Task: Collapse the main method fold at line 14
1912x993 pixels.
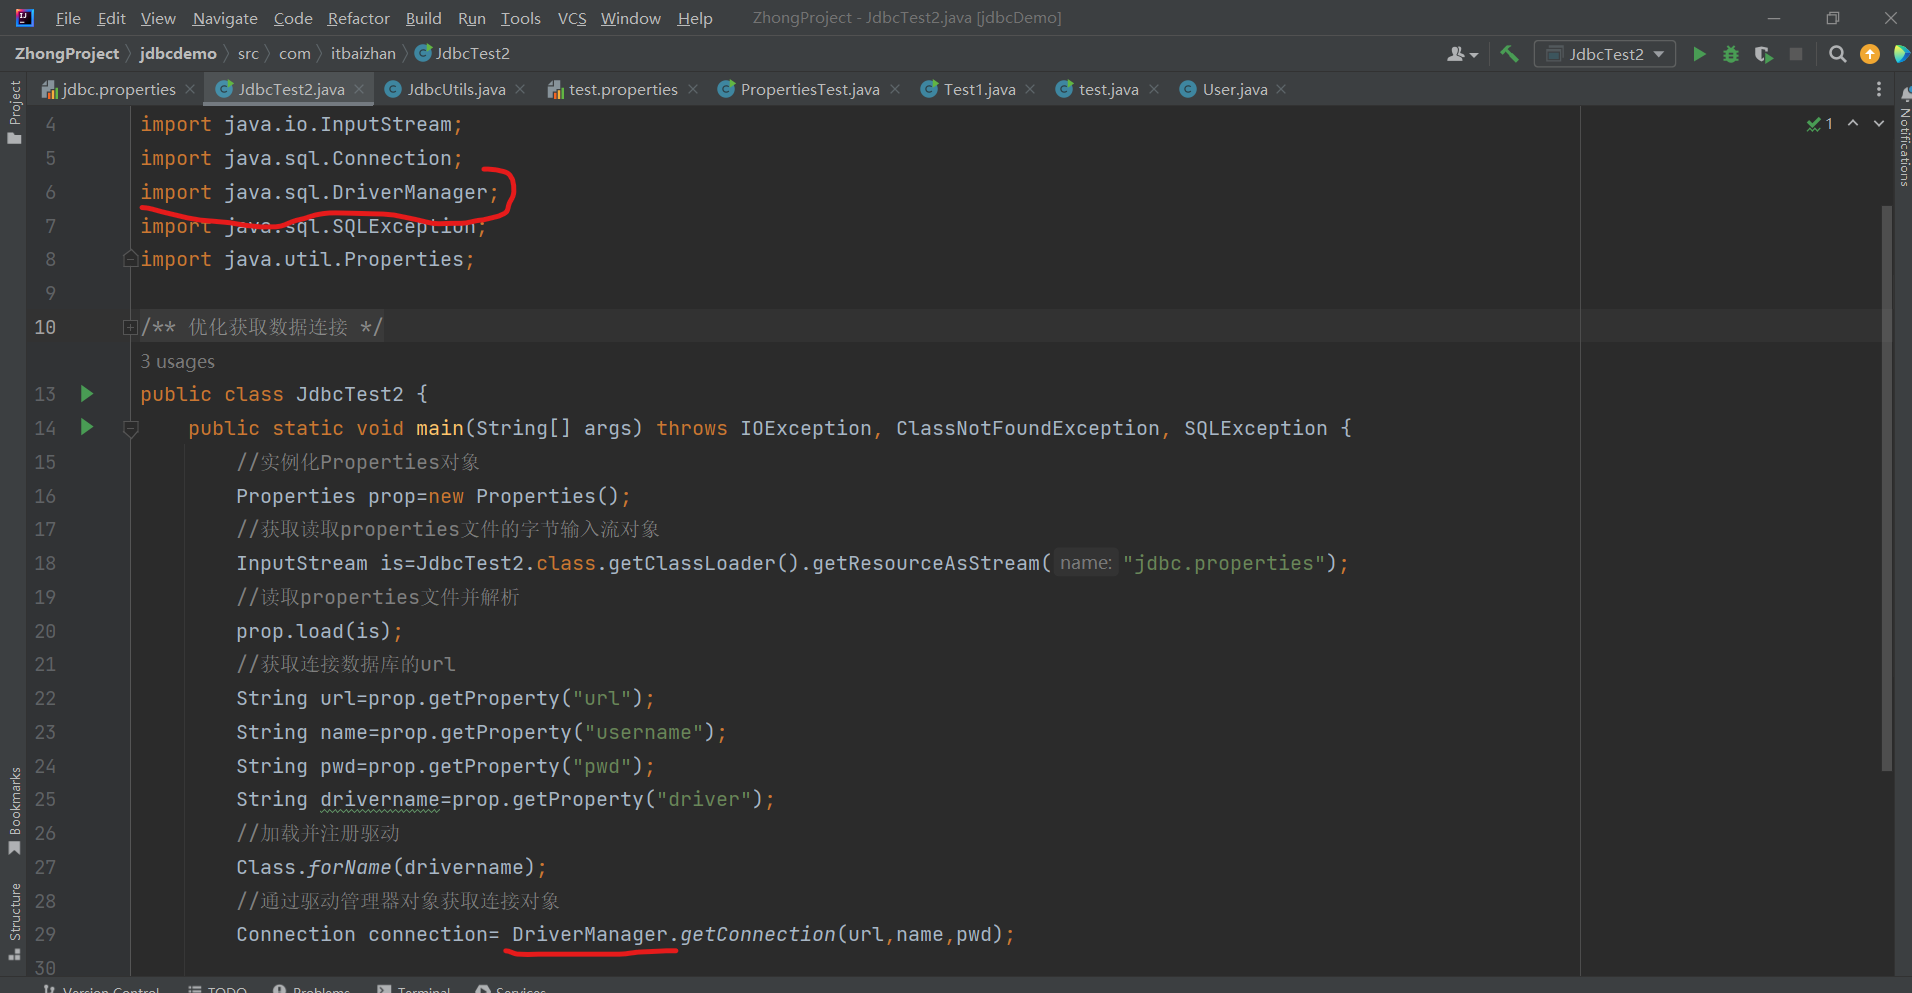Action: click(x=130, y=428)
